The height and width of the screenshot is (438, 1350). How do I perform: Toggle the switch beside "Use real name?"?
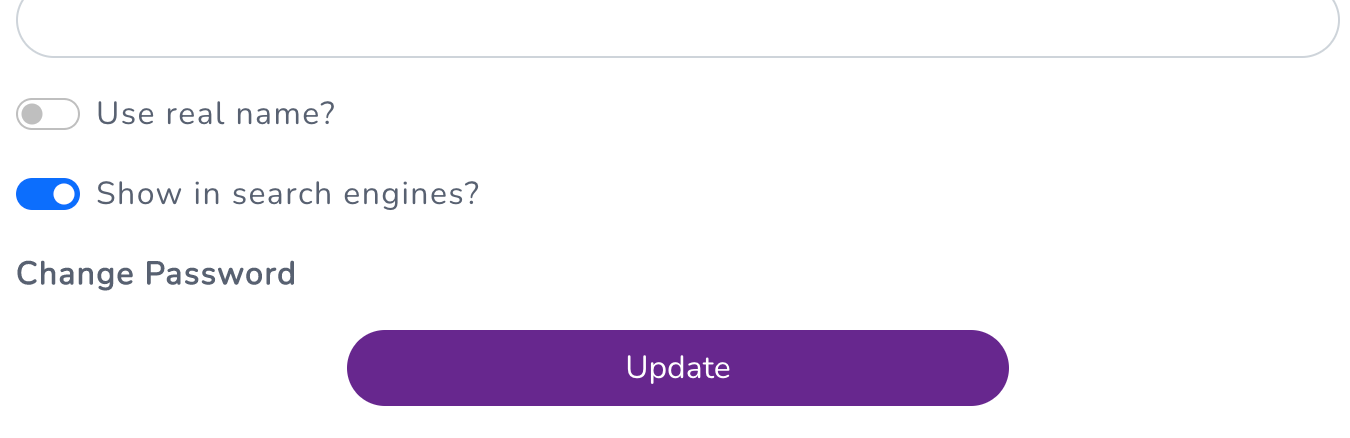coord(47,114)
